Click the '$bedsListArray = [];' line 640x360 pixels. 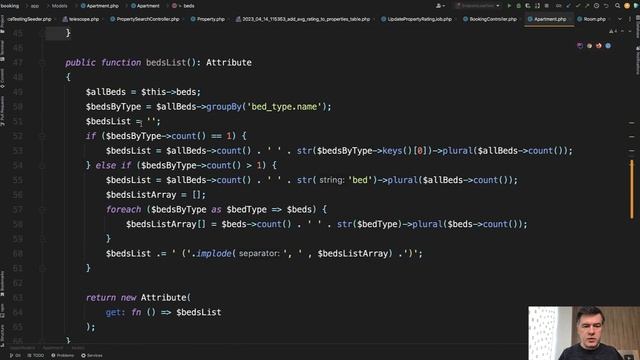click(156, 195)
